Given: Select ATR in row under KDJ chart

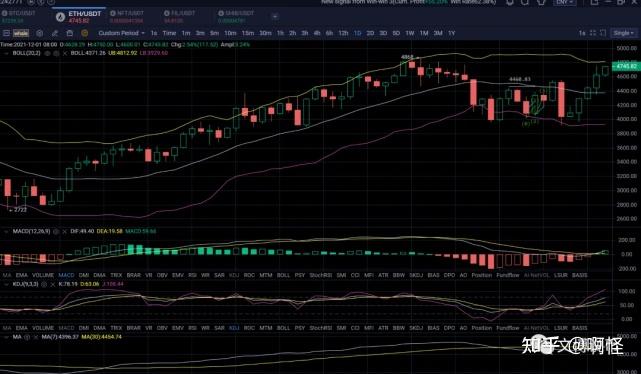Looking at the screenshot, I should tap(383, 328).
